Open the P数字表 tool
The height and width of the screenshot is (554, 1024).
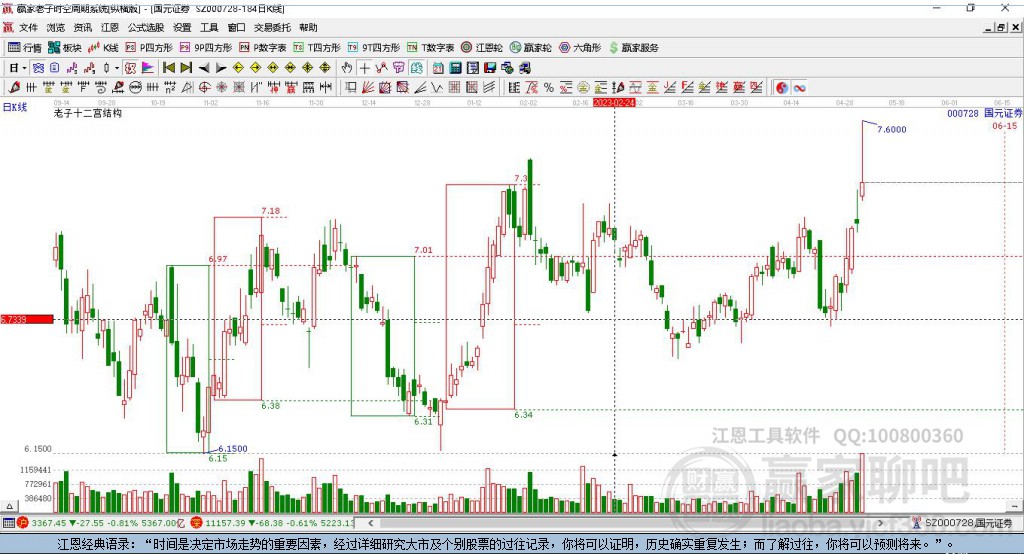[x=263, y=48]
